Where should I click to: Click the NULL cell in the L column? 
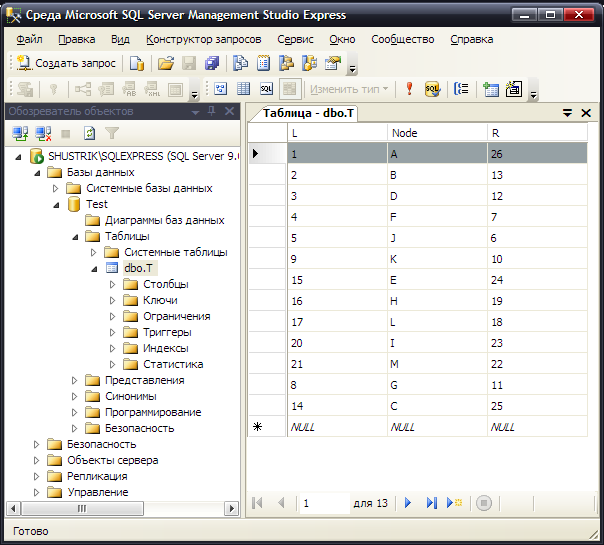(x=337, y=427)
